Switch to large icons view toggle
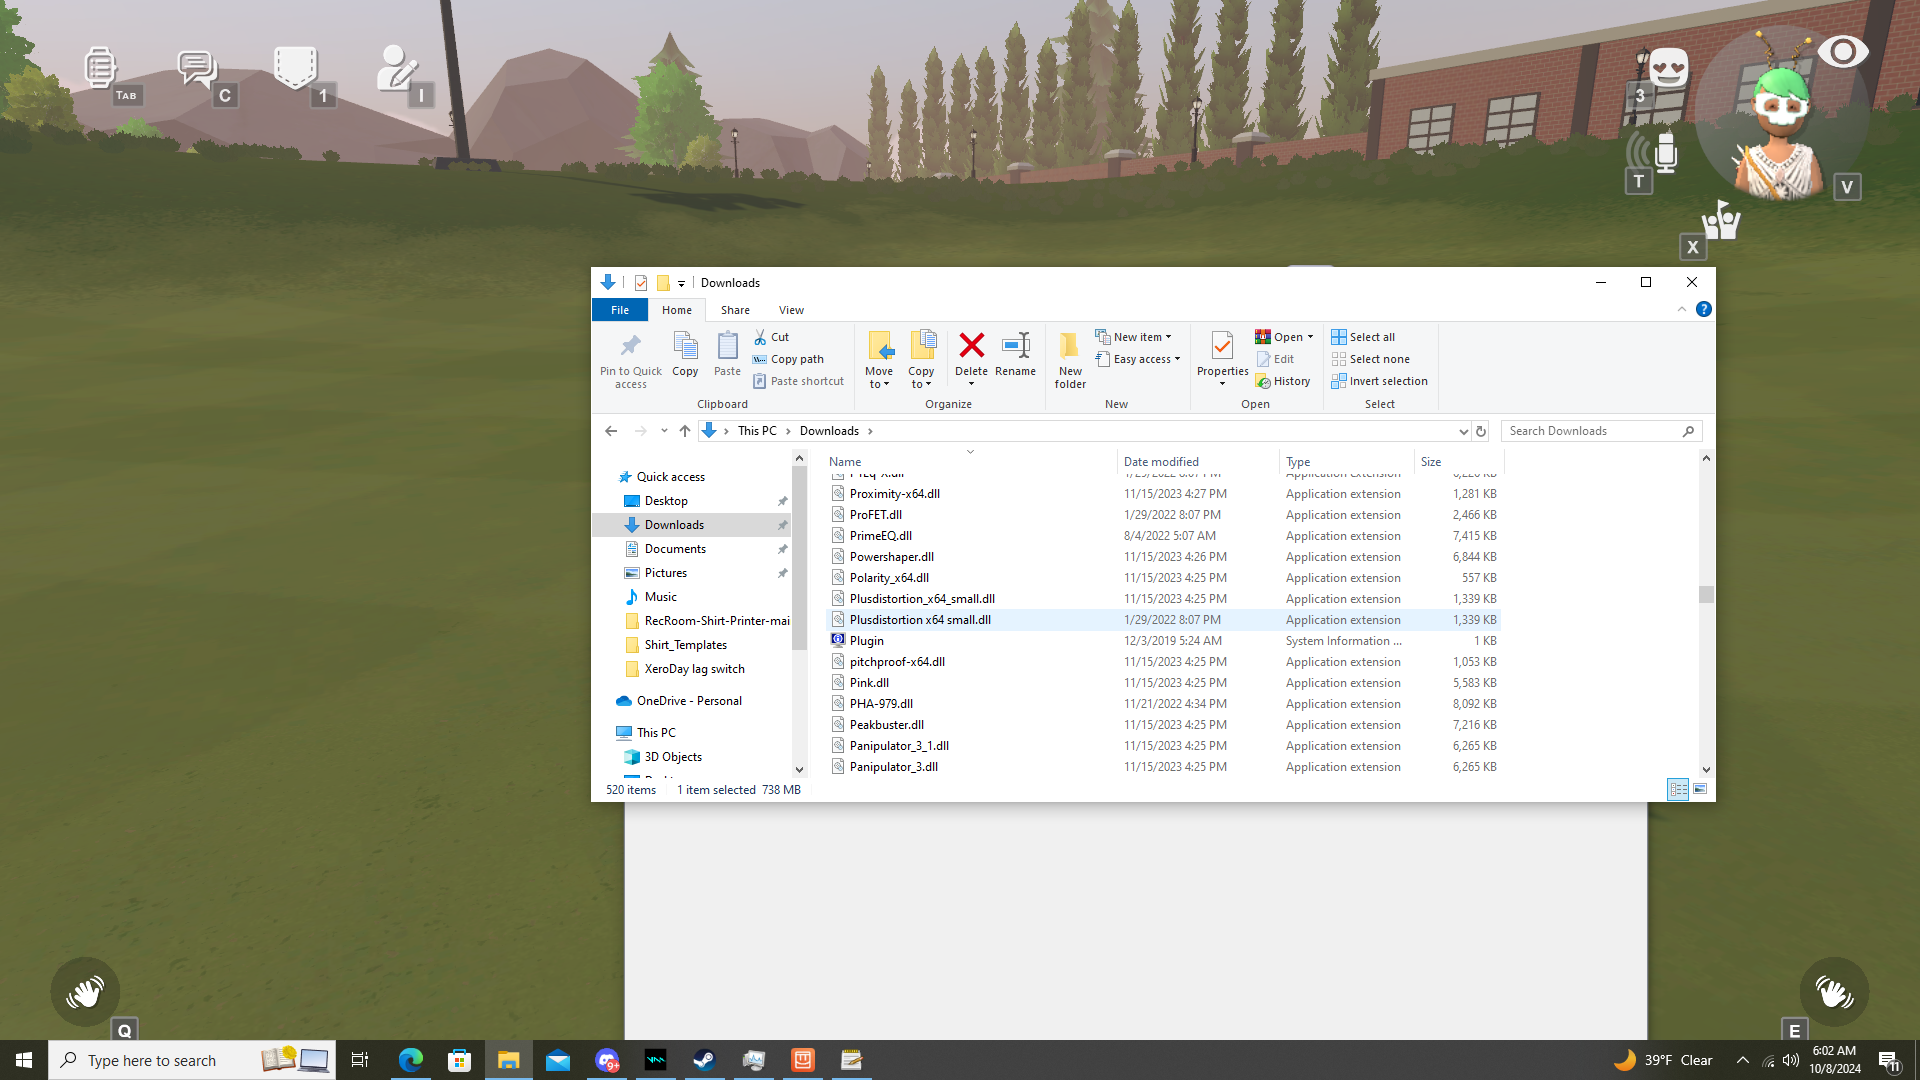Viewport: 1920px width, 1080px height. [x=1700, y=789]
